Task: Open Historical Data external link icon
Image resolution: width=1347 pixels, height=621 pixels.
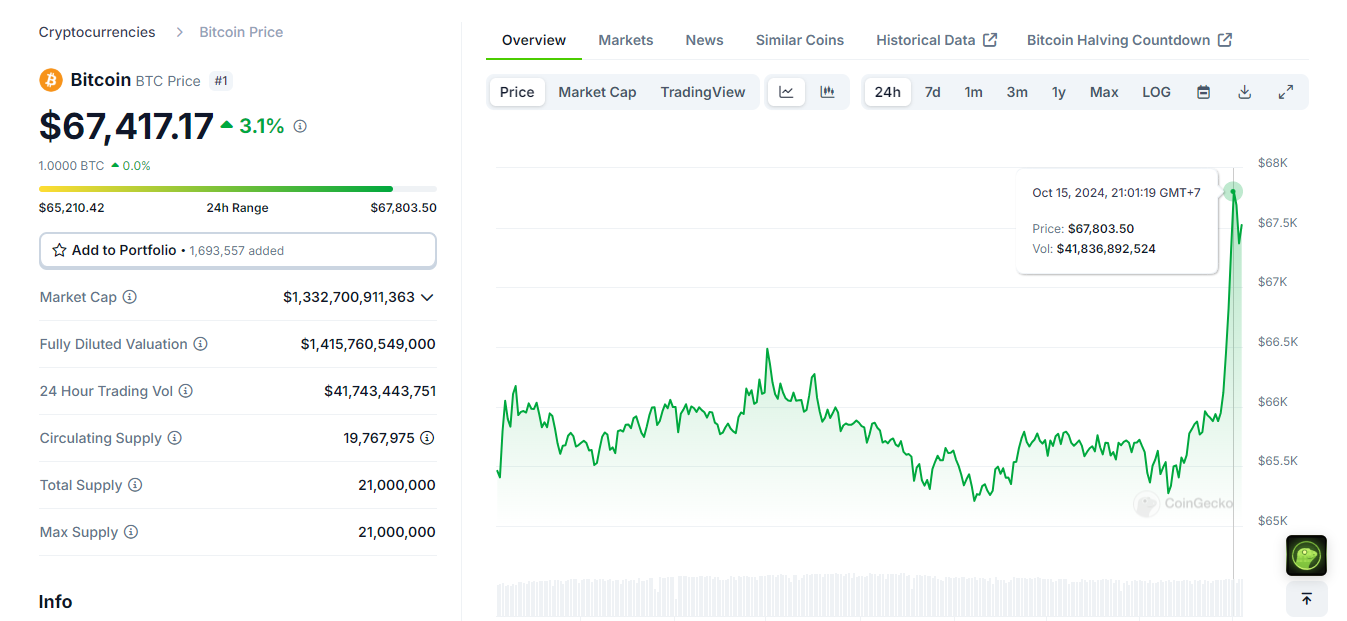Action: click(x=990, y=40)
